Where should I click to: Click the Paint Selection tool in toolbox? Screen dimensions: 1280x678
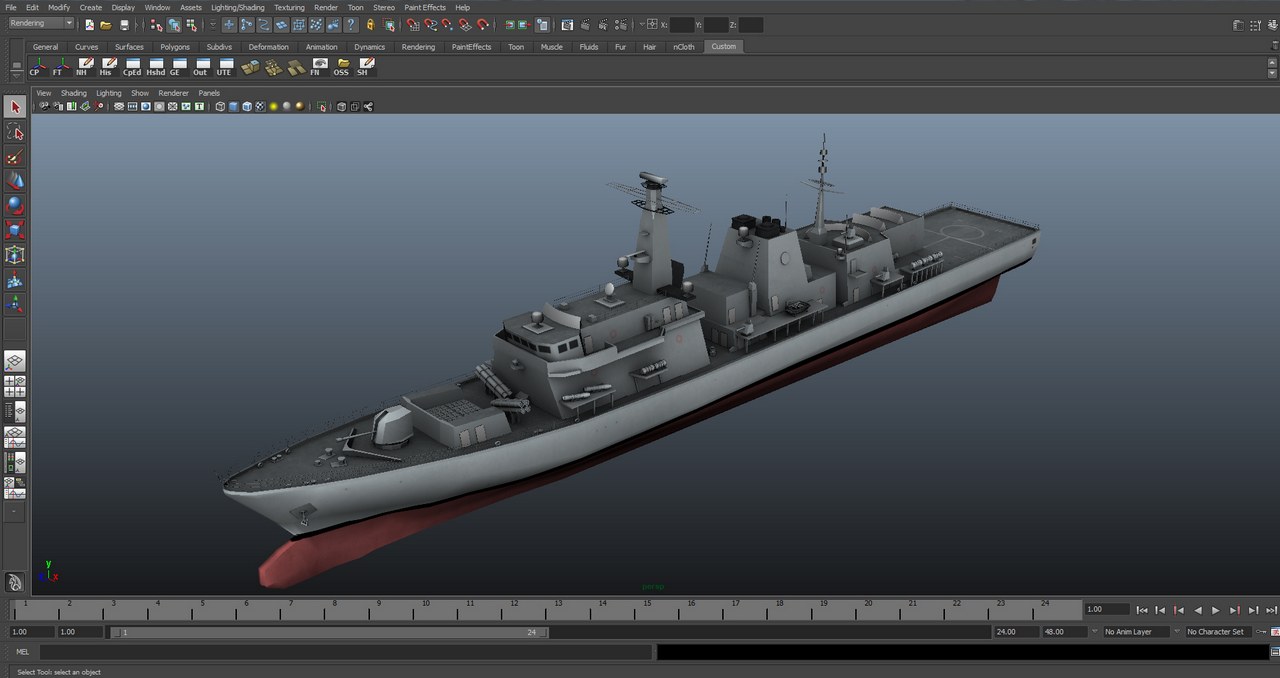point(15,157)
